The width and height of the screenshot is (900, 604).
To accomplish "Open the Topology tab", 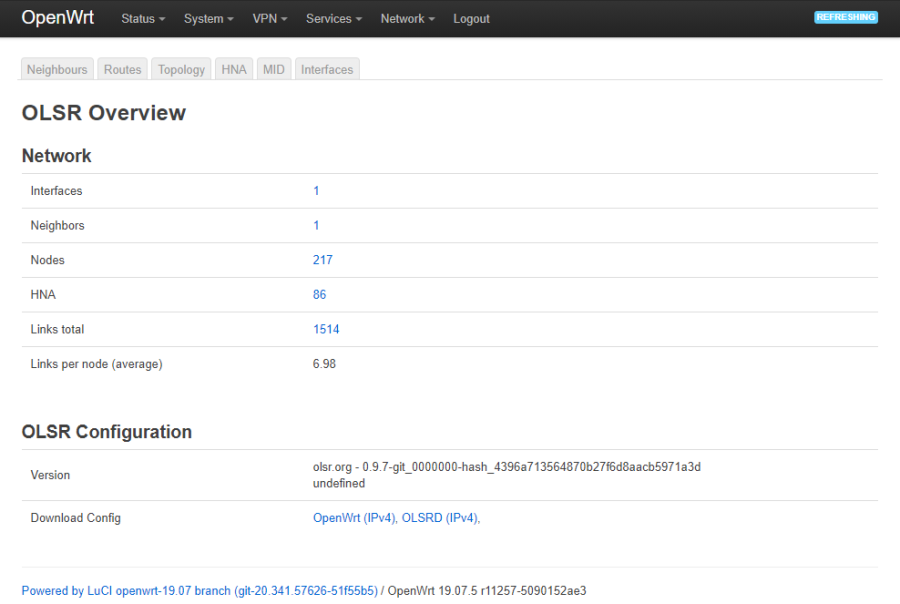I will coord(180,69).
